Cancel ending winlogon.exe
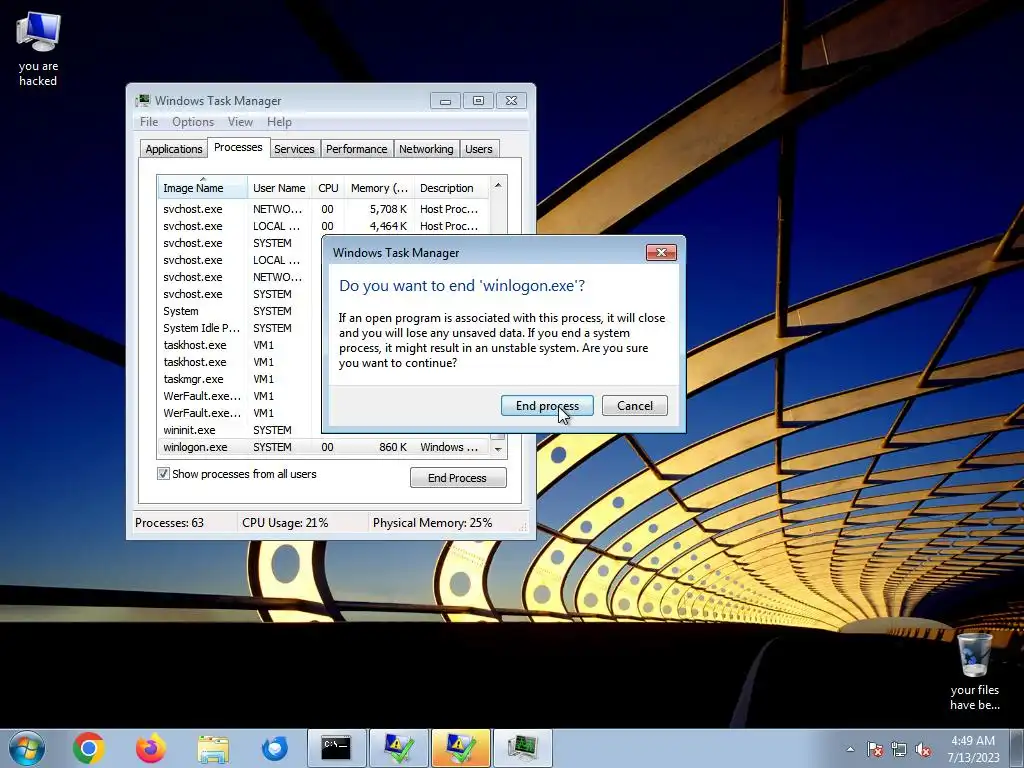Viewport: 1024px width, 768px height. [635, 406]
